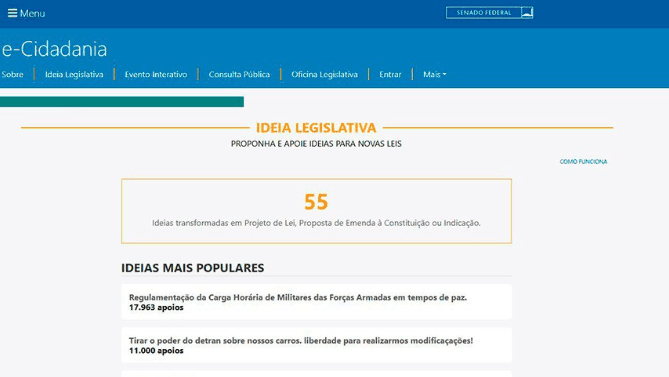The height and width of the screenshot is (377, 669).
Task: Click the Senado Federal logo button
Action: click(x=489, y=13)
